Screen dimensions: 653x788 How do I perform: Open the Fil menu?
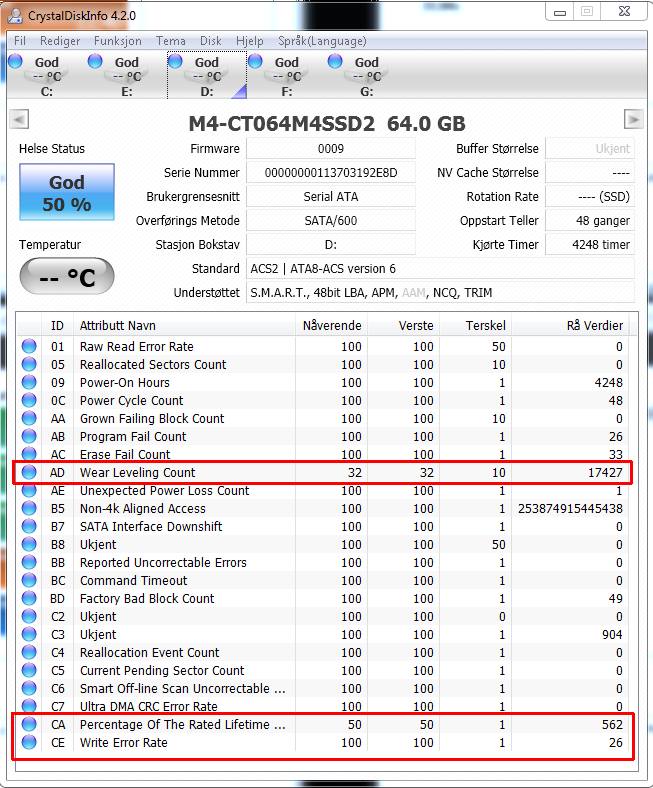point(20,41)
